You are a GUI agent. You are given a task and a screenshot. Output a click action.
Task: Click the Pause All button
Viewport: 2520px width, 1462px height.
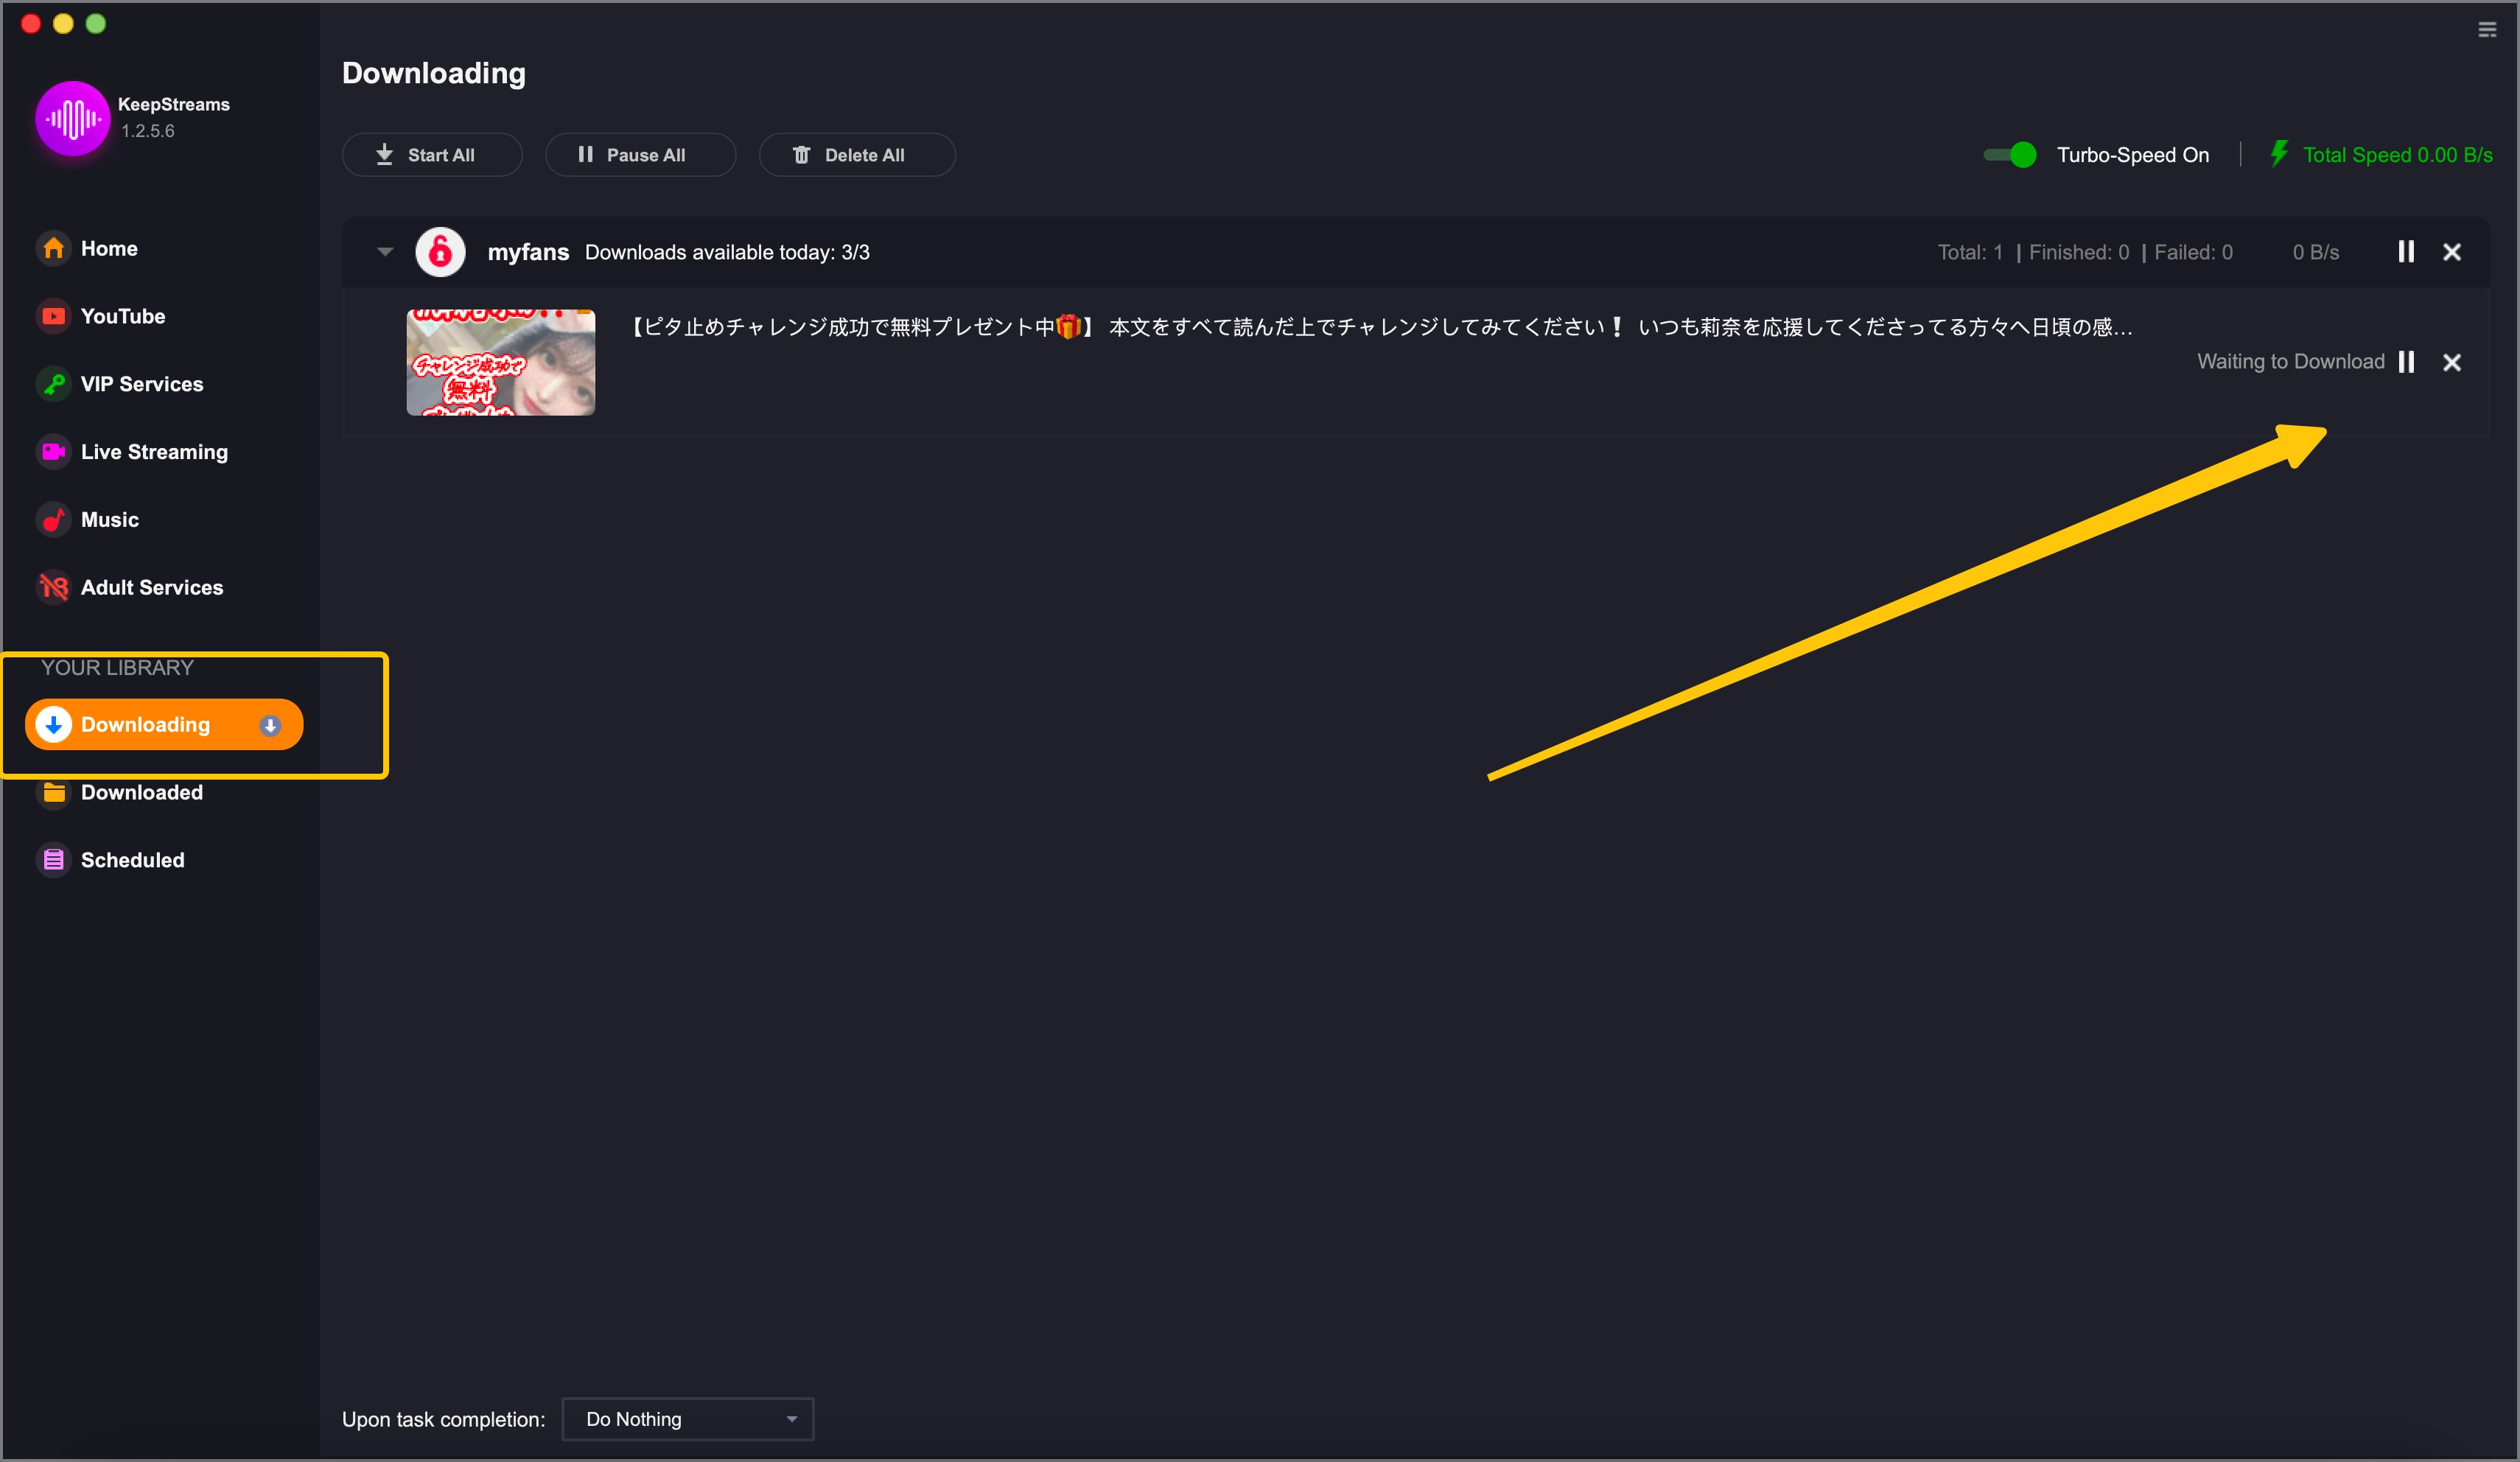coord(640,155)
